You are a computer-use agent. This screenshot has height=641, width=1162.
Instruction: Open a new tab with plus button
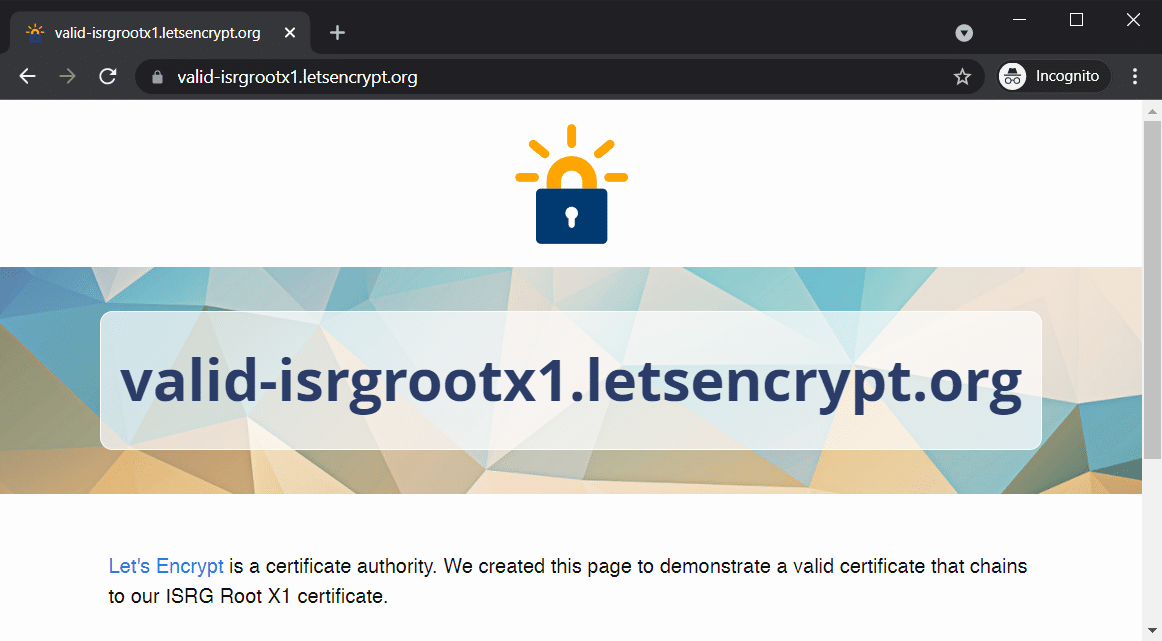click(x=337, y=33)
